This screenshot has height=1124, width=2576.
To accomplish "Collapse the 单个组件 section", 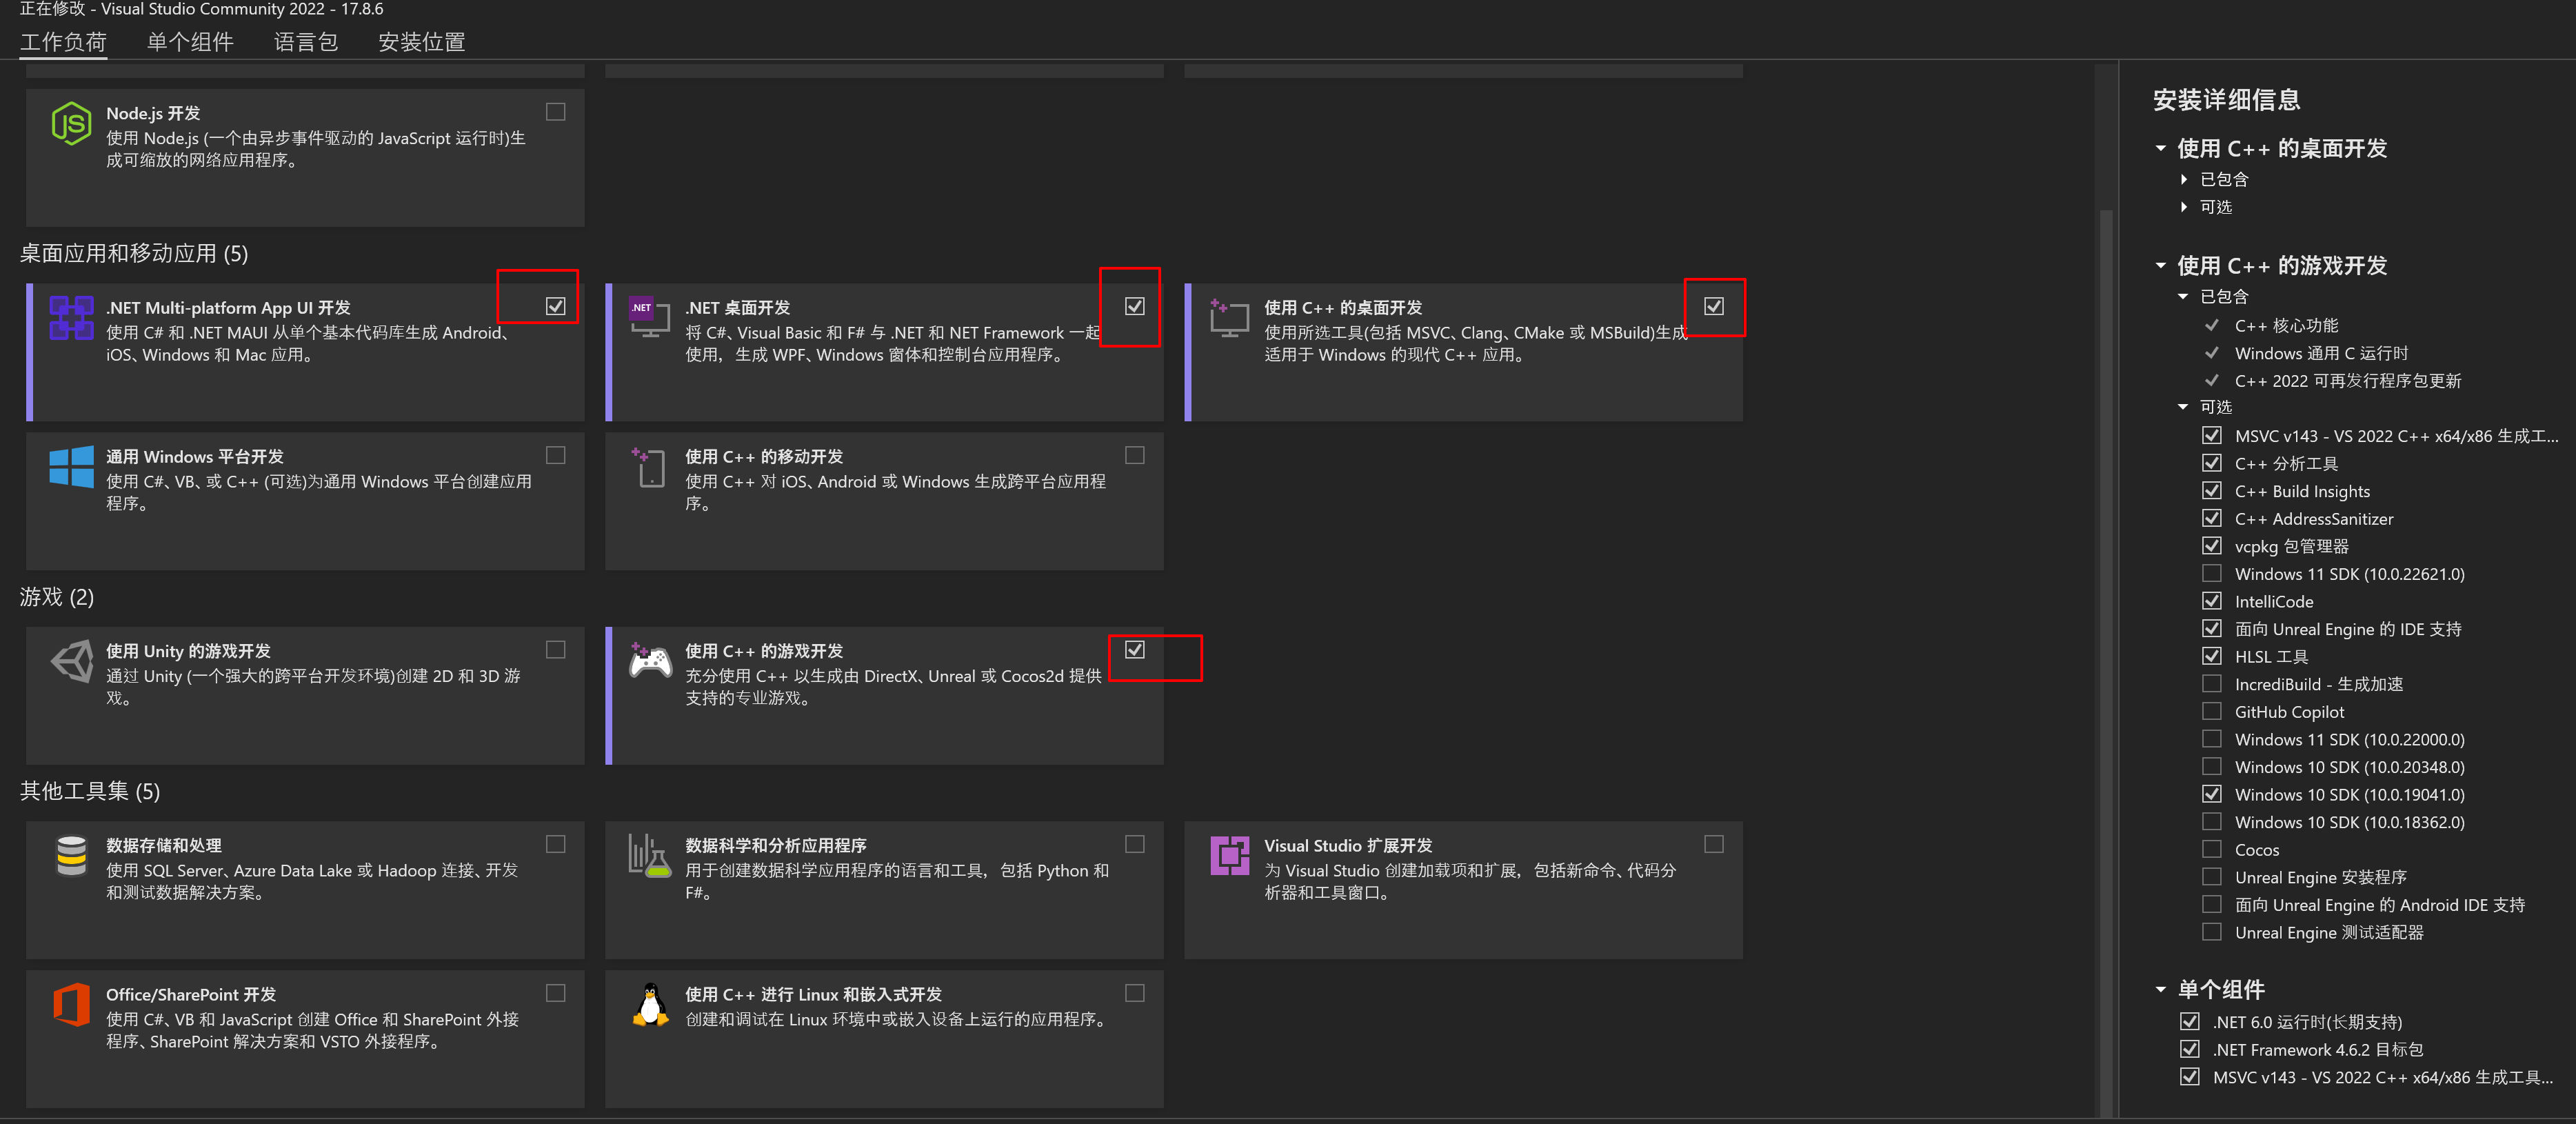I will [2160, 989].
